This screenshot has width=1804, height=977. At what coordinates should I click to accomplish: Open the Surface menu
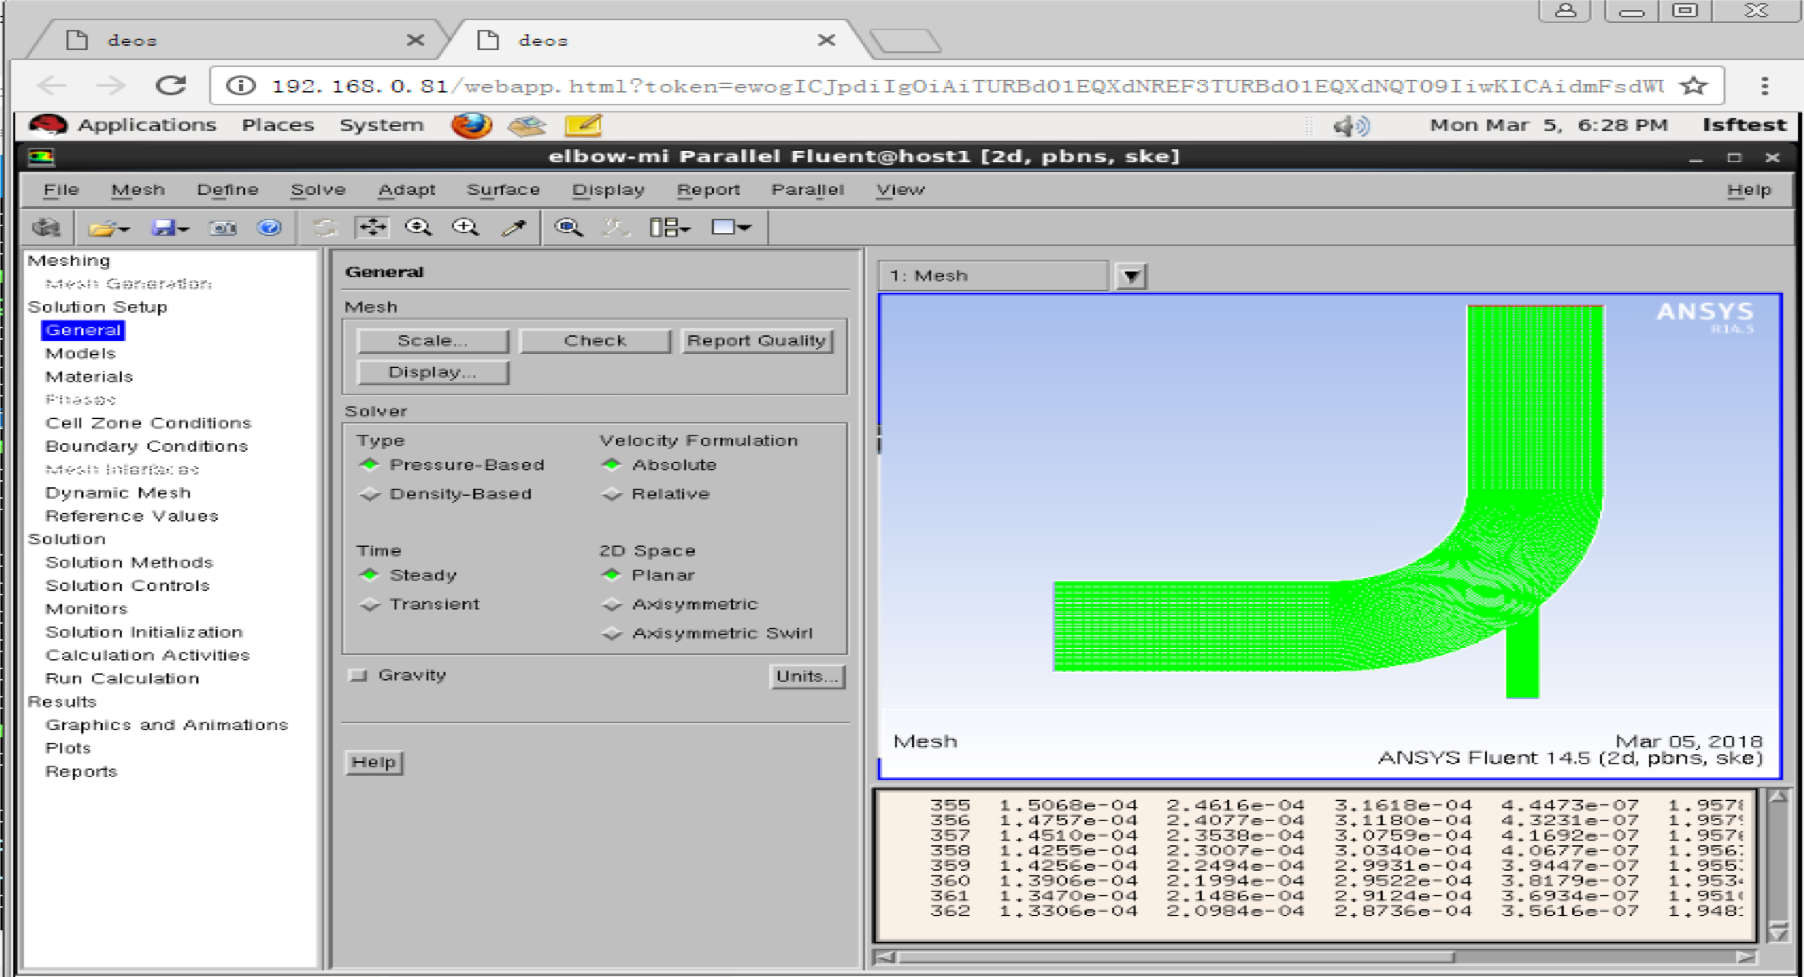503,189
